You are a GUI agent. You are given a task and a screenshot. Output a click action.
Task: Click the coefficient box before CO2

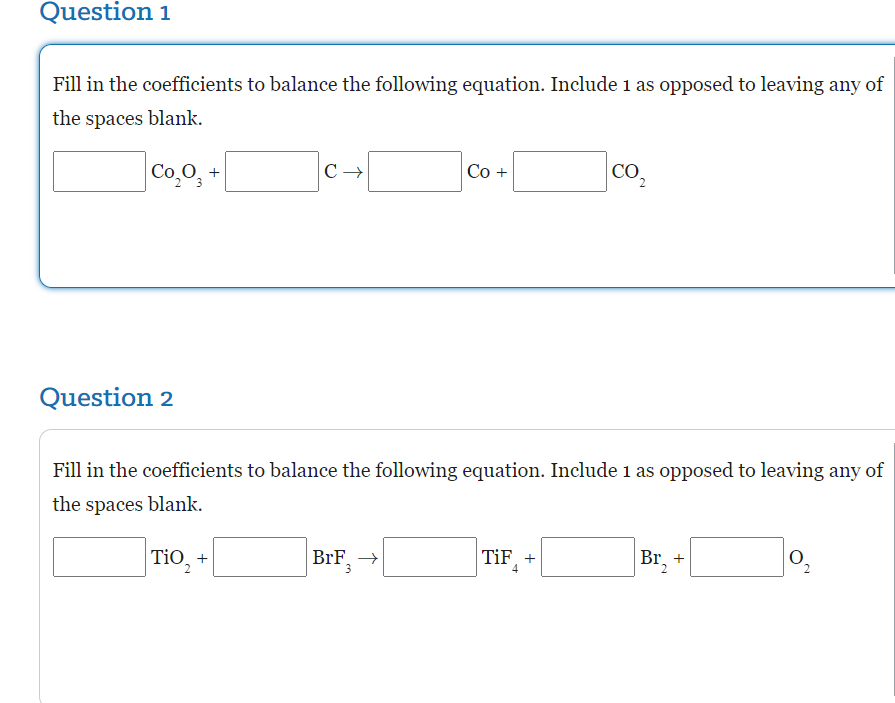[x=559, y=171]
